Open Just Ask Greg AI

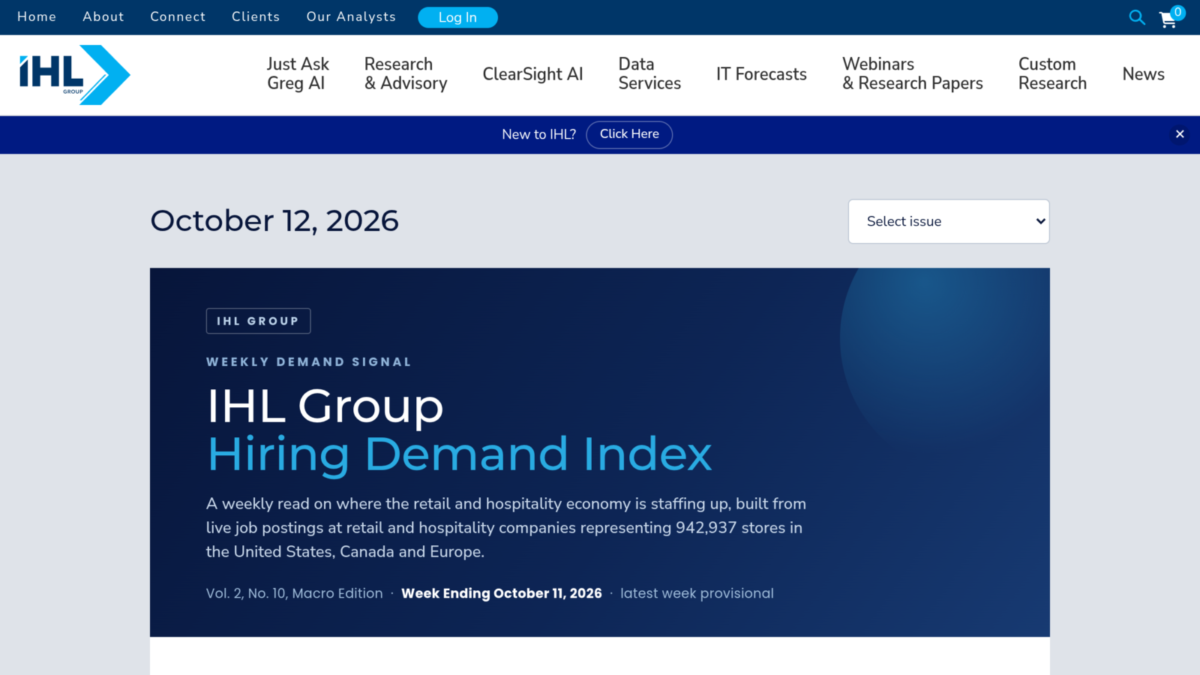tap(298, 74)
